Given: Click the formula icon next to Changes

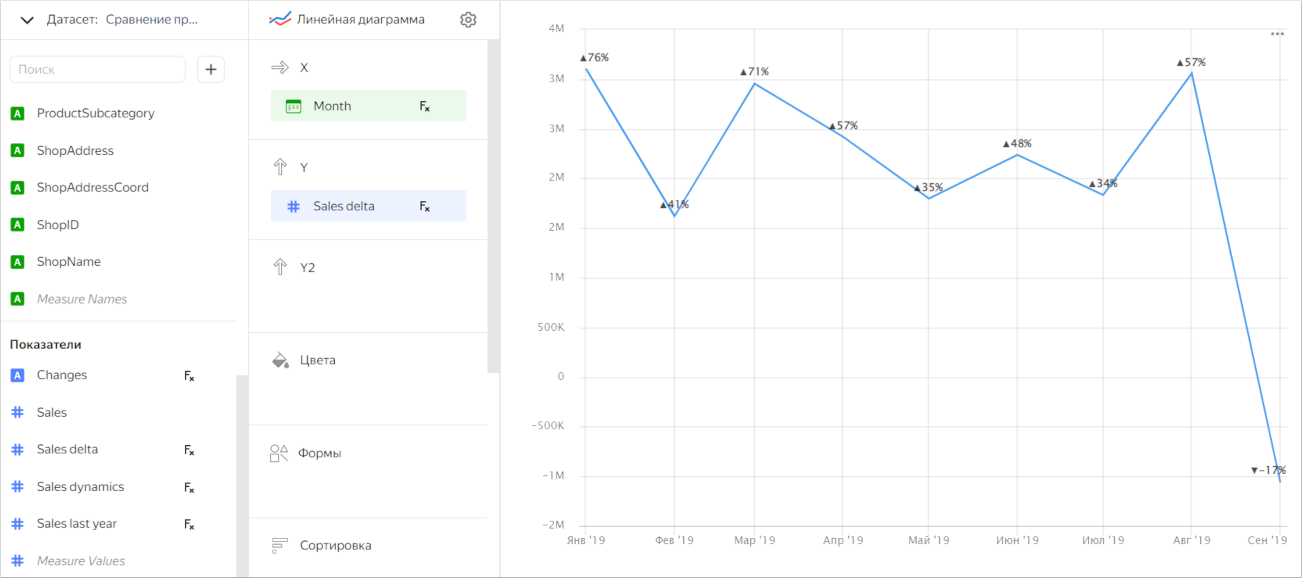Looking at the screenshot, I should 189,376.
